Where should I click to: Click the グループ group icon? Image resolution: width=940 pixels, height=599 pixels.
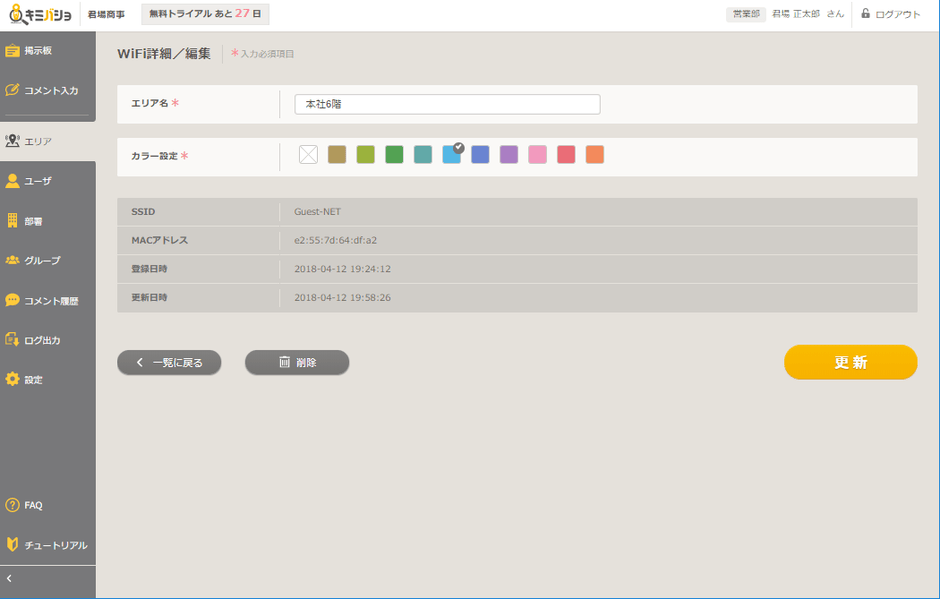[13, 261]
